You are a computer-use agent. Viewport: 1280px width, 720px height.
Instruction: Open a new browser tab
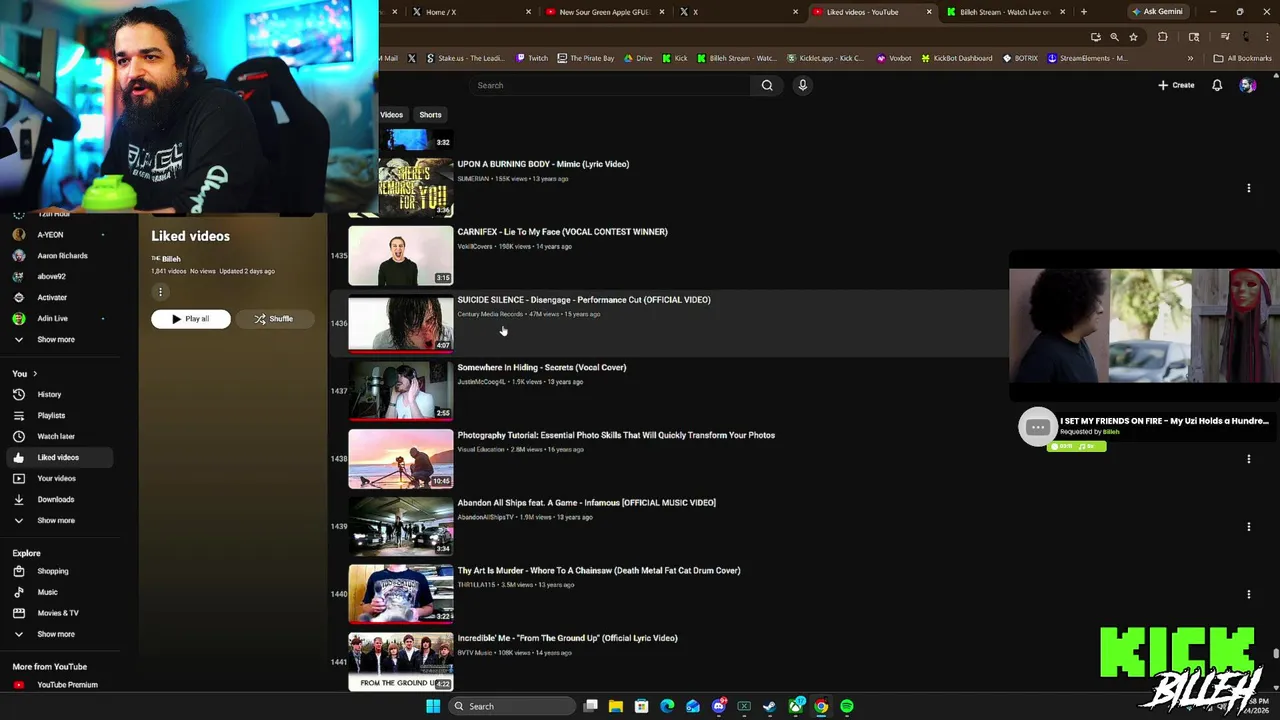(x=1083, y=12)
